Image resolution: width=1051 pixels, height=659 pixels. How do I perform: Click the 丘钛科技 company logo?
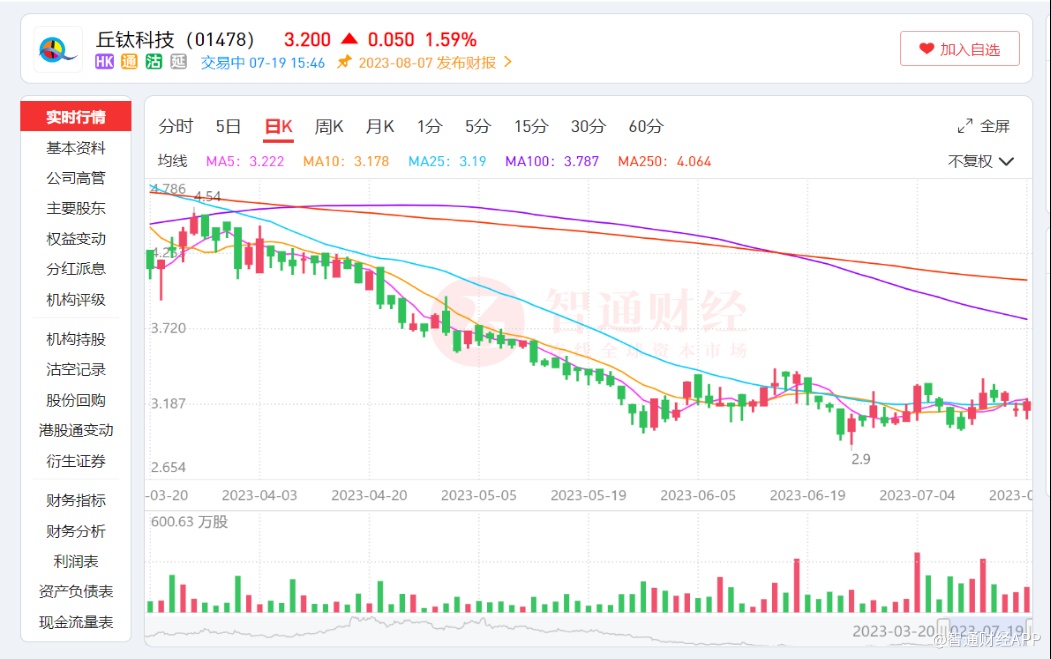pos(58,49)
